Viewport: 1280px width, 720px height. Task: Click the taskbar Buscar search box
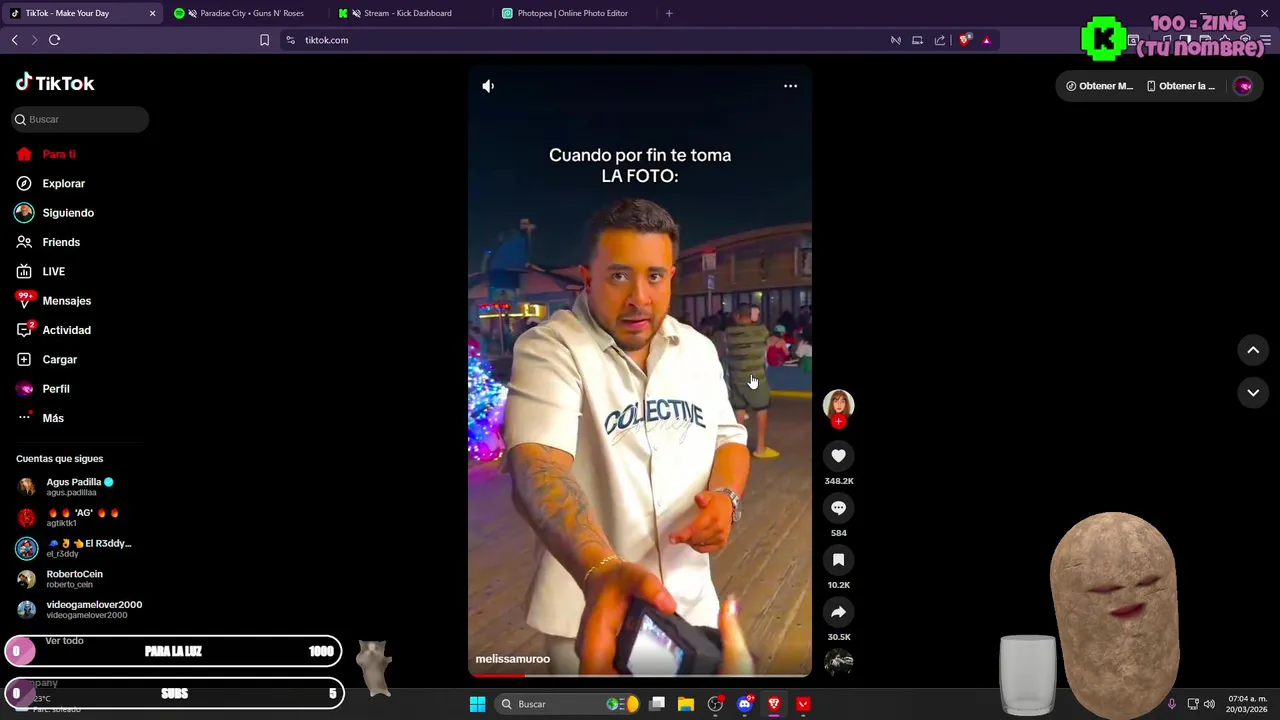pos(569,704)
